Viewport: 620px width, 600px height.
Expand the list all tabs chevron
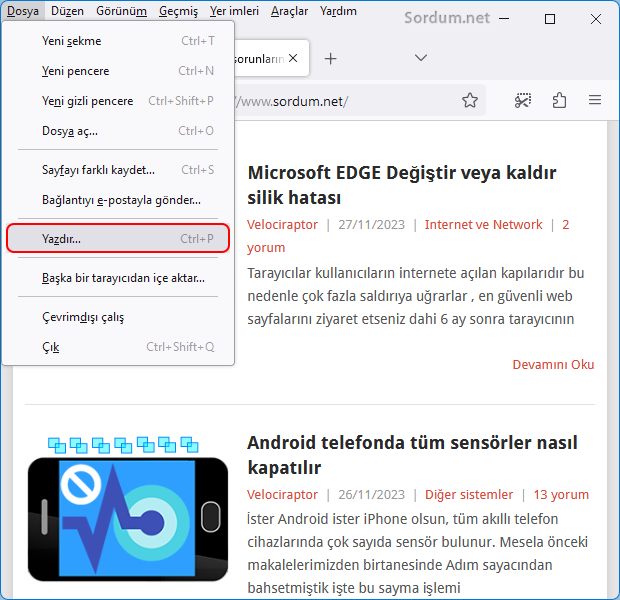click(x=421, y=58)
